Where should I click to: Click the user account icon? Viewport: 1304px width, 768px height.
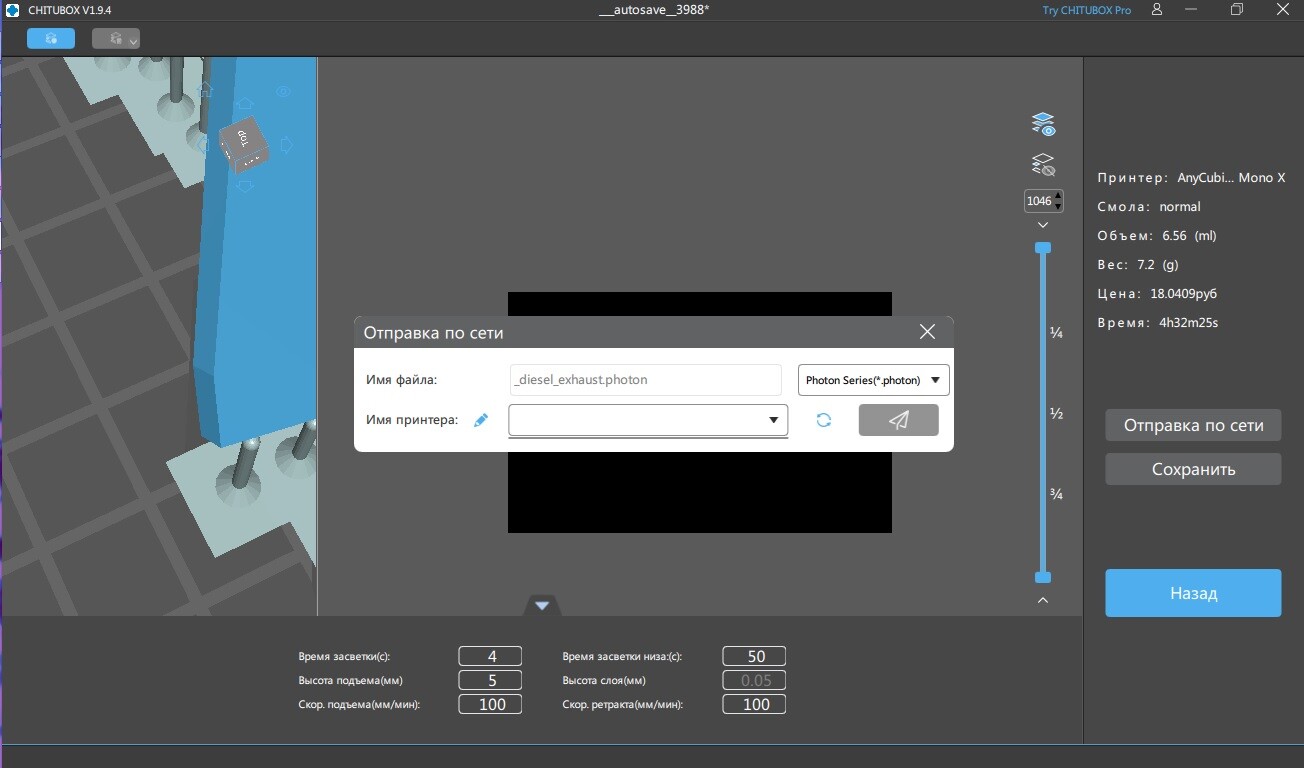1157,10
